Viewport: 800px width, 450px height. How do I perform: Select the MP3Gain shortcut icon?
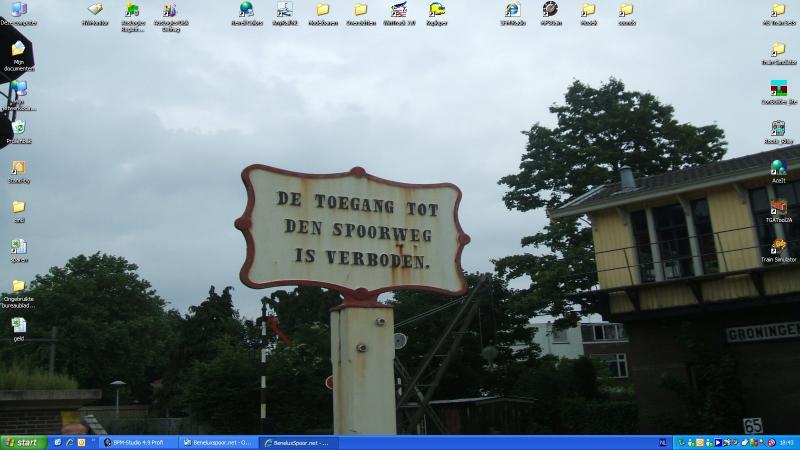[551, 14]
